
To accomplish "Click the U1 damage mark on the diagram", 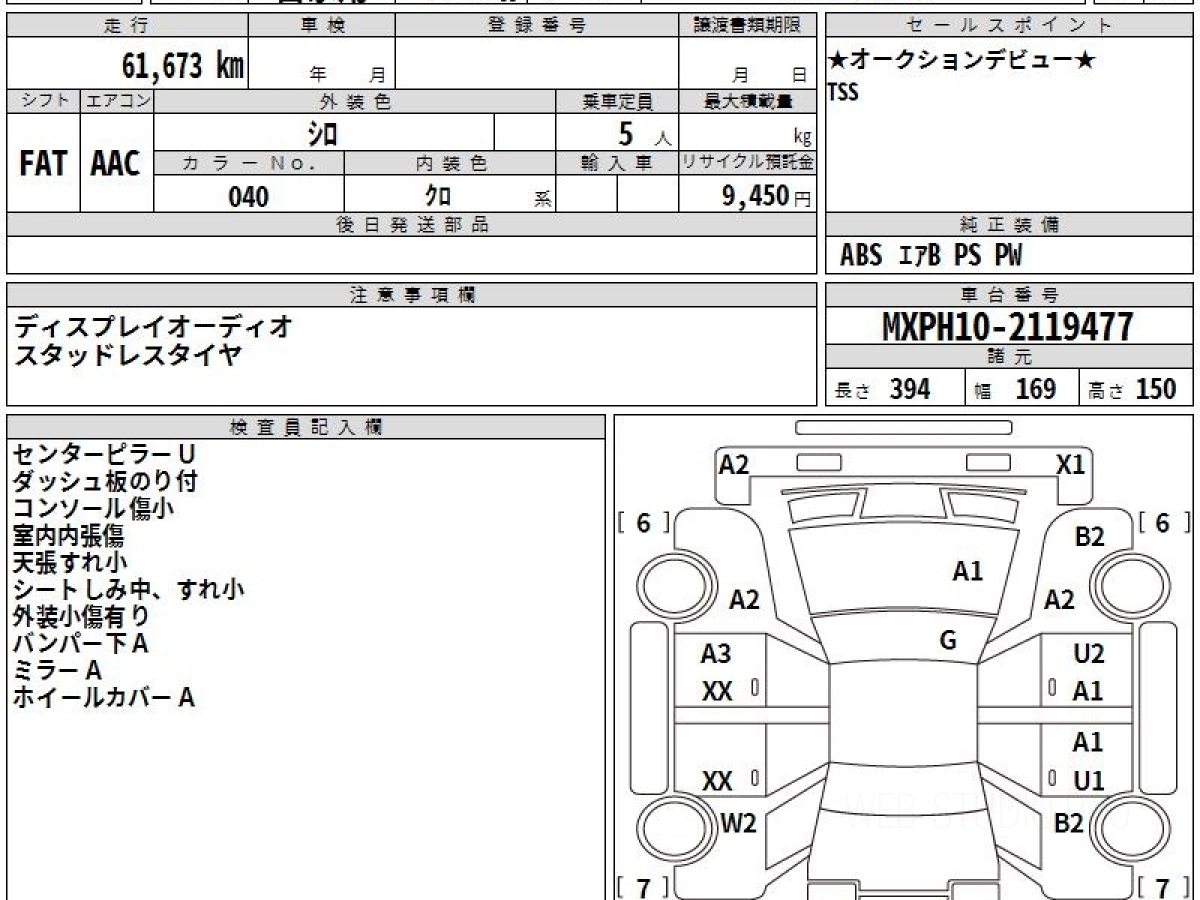I will [1089, 781].
